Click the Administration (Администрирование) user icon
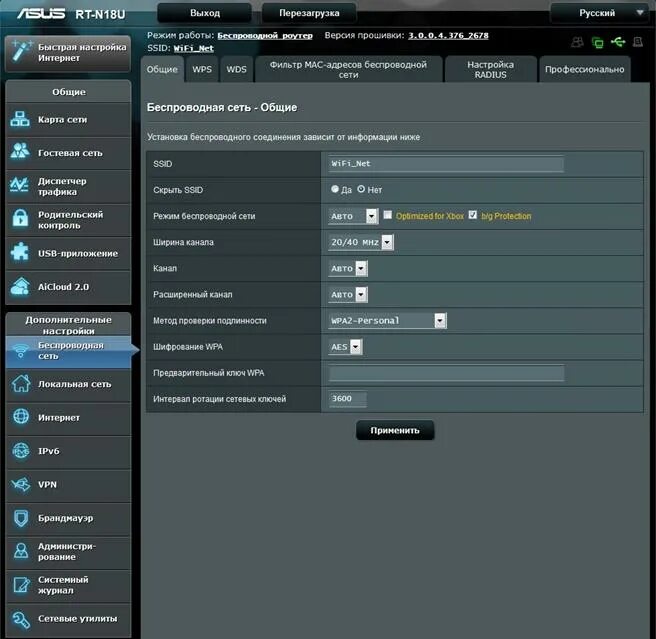656x639 pixels. [21, 551]
